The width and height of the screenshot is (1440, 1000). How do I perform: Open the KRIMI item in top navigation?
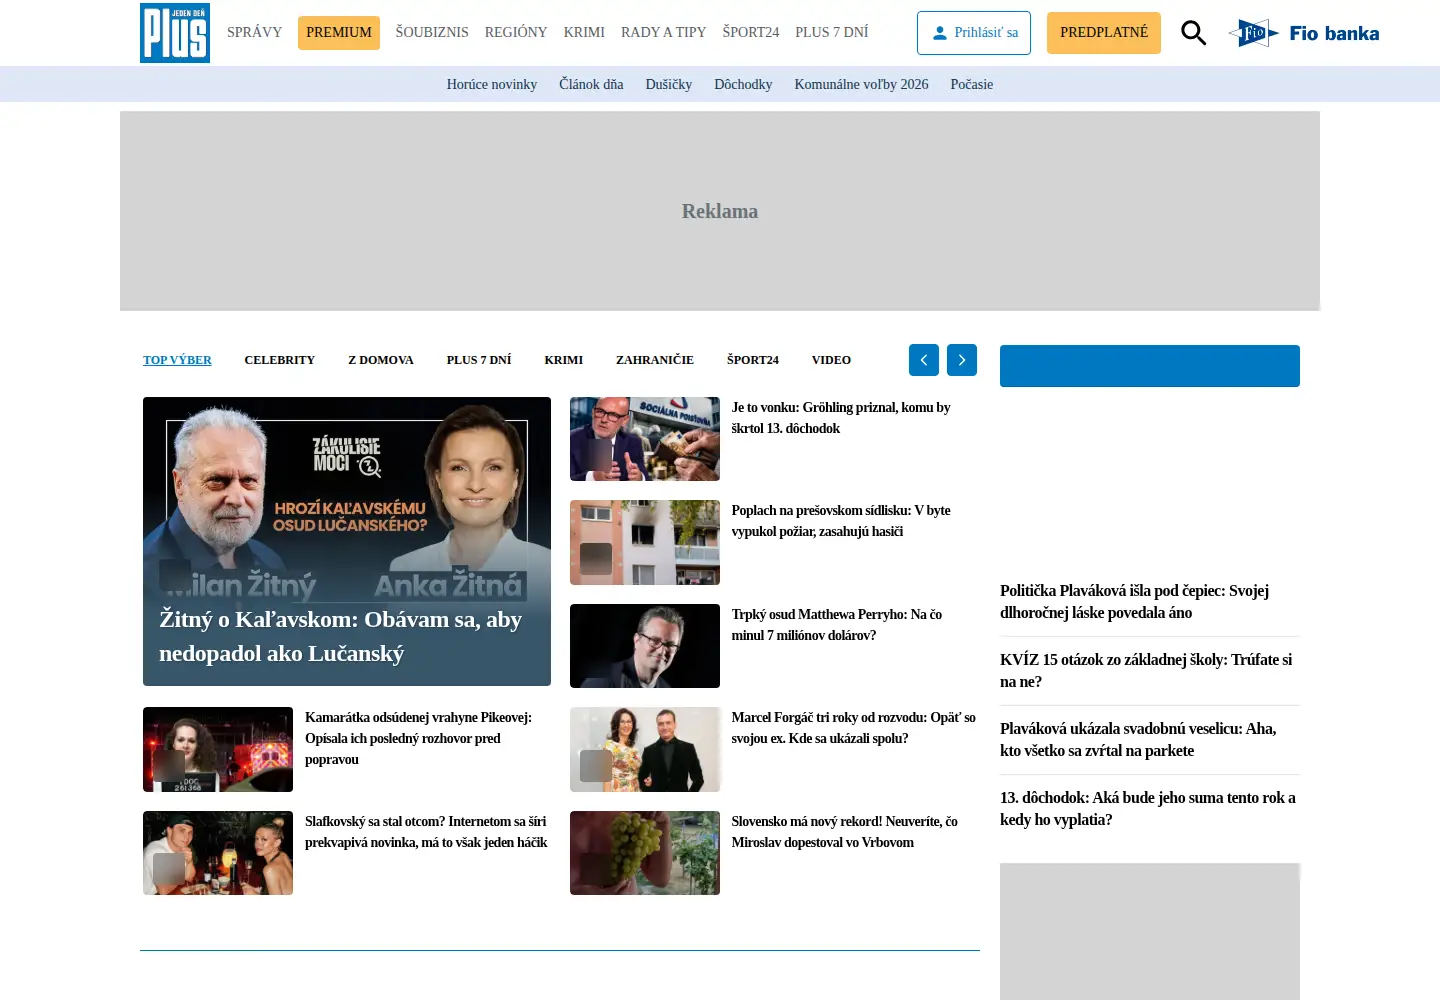[x=584, y=32]
